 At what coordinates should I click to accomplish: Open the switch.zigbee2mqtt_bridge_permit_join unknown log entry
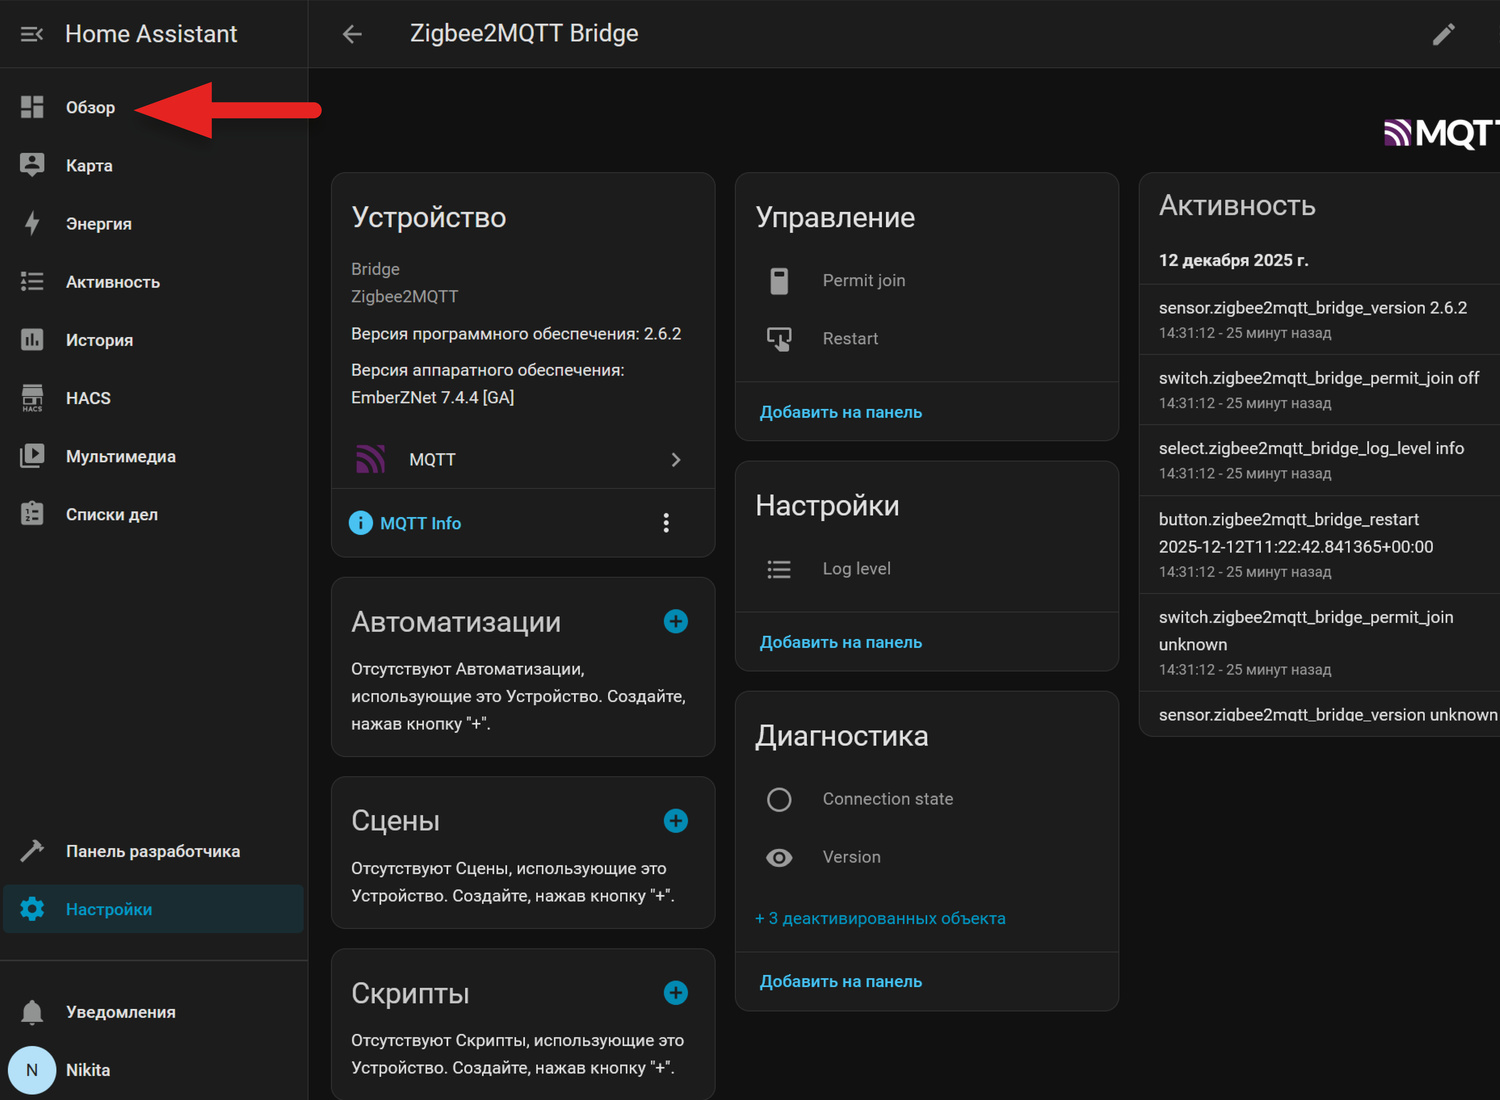tap(1320, 643)
